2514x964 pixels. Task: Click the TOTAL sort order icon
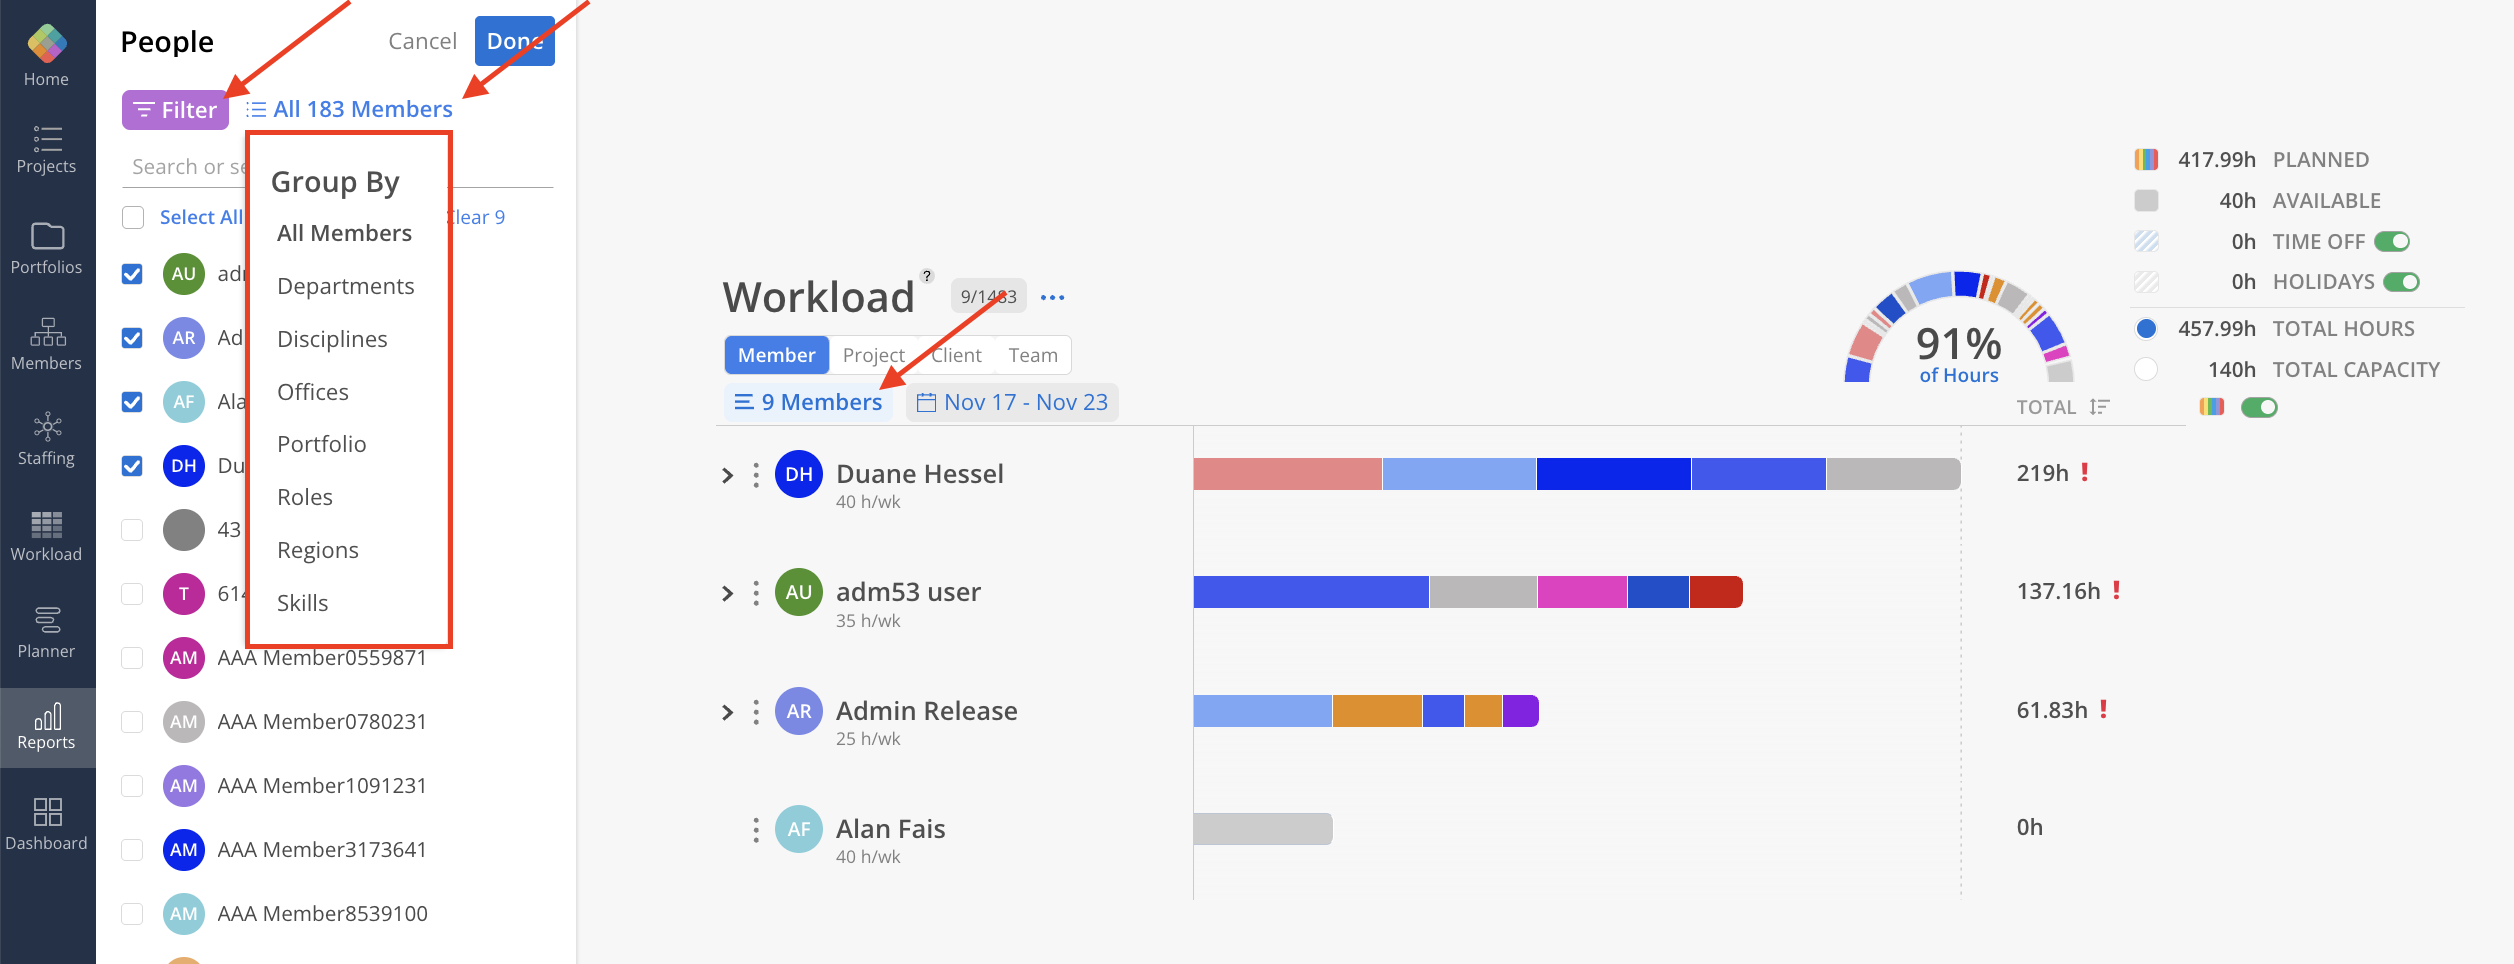point(2099,407)
